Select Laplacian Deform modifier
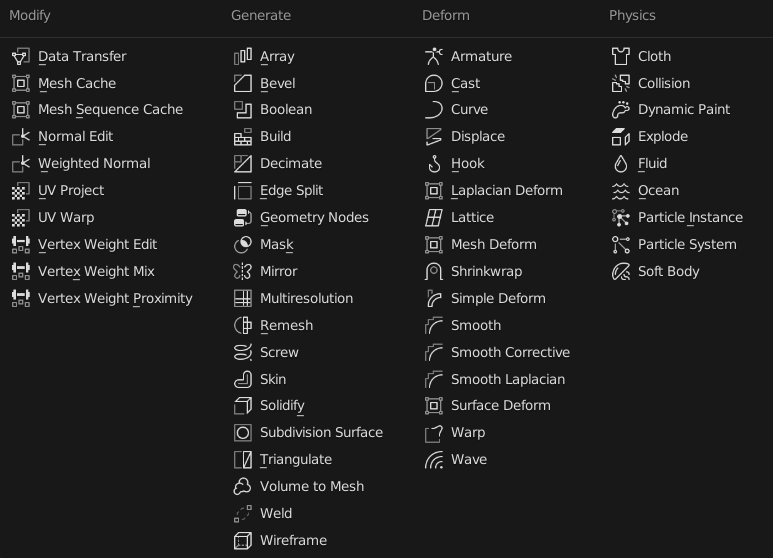773x558 pixels. [x=494, y=191]
